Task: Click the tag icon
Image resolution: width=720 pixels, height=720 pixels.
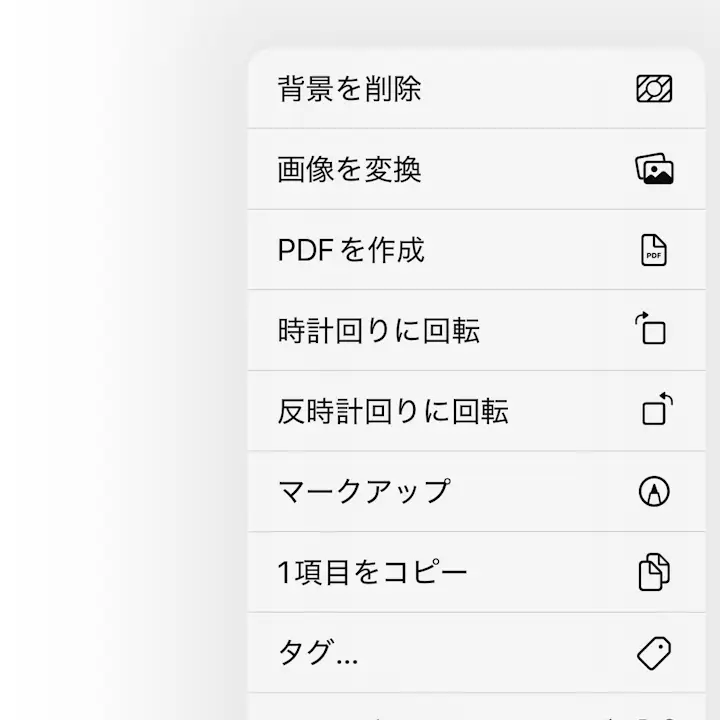Action: tap(654, 653)
